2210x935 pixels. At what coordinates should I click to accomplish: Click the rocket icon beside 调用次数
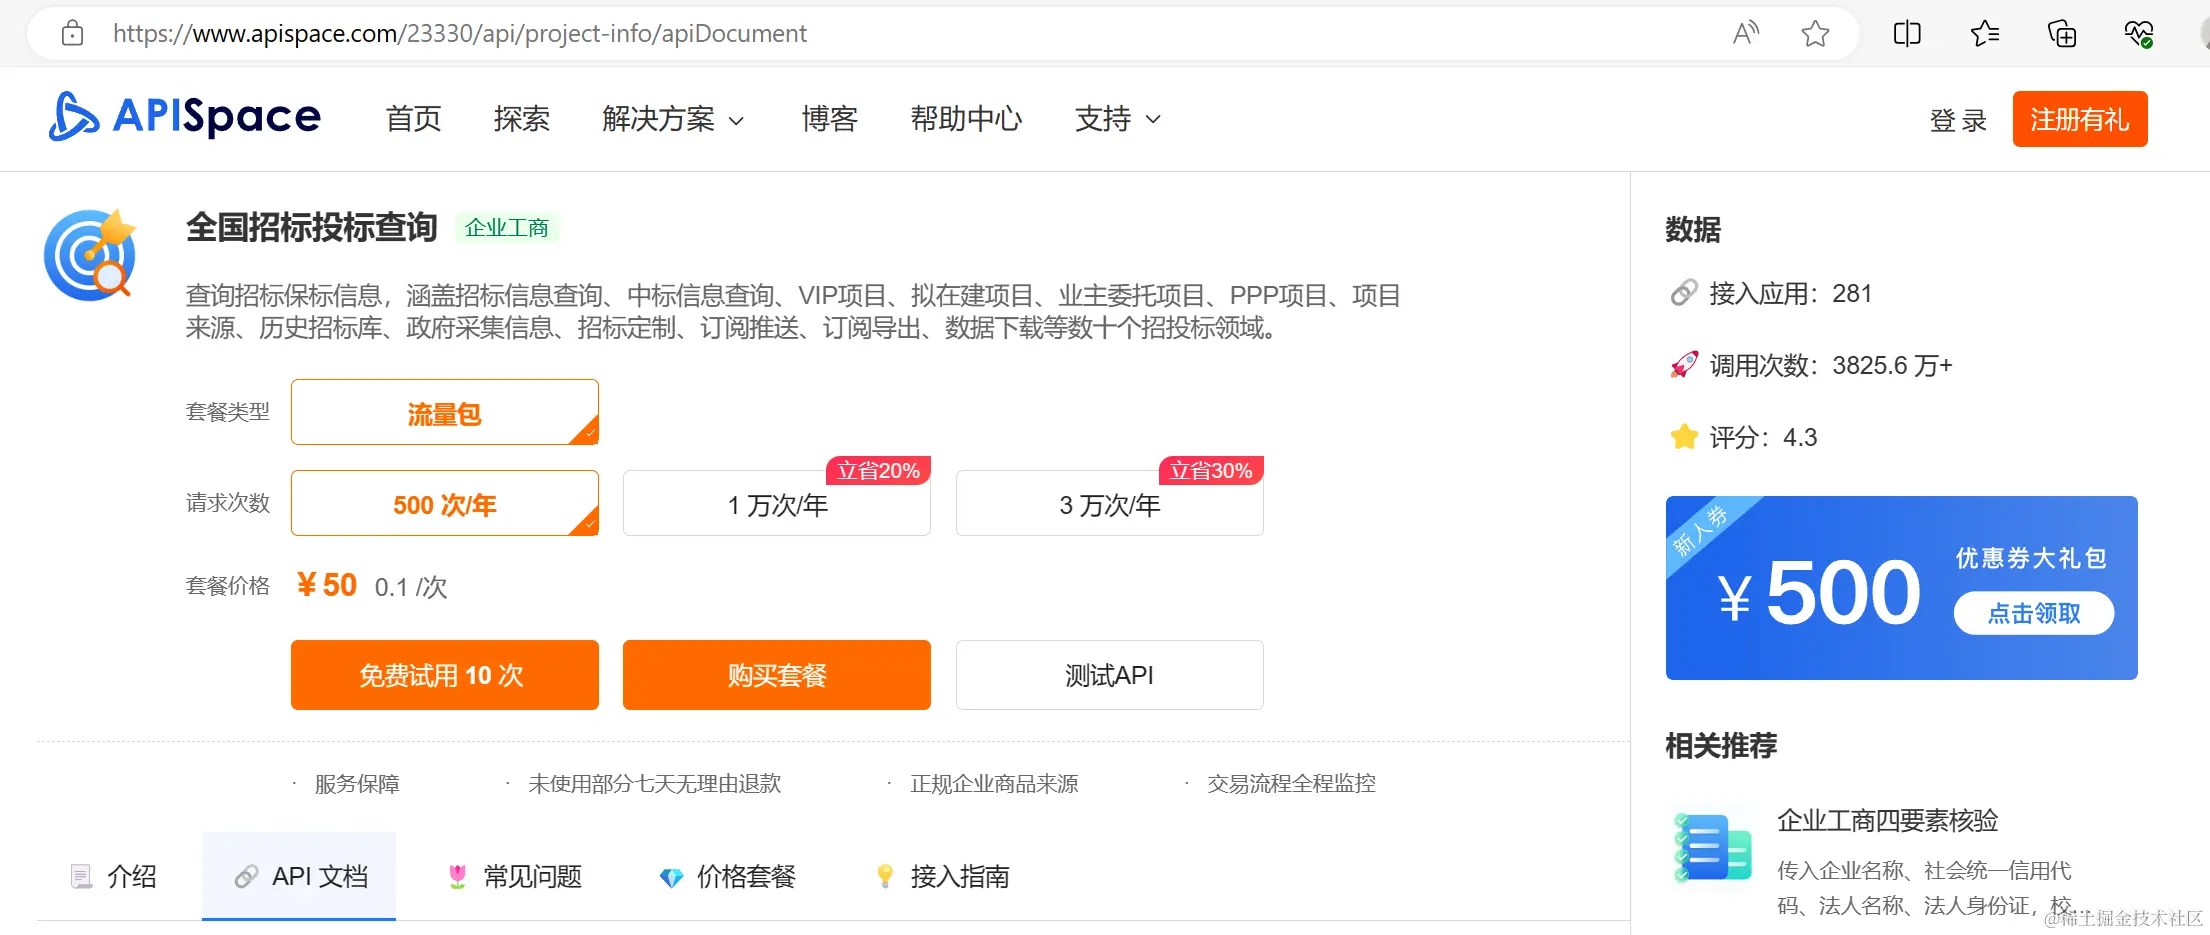click(x=1684, y=365)
